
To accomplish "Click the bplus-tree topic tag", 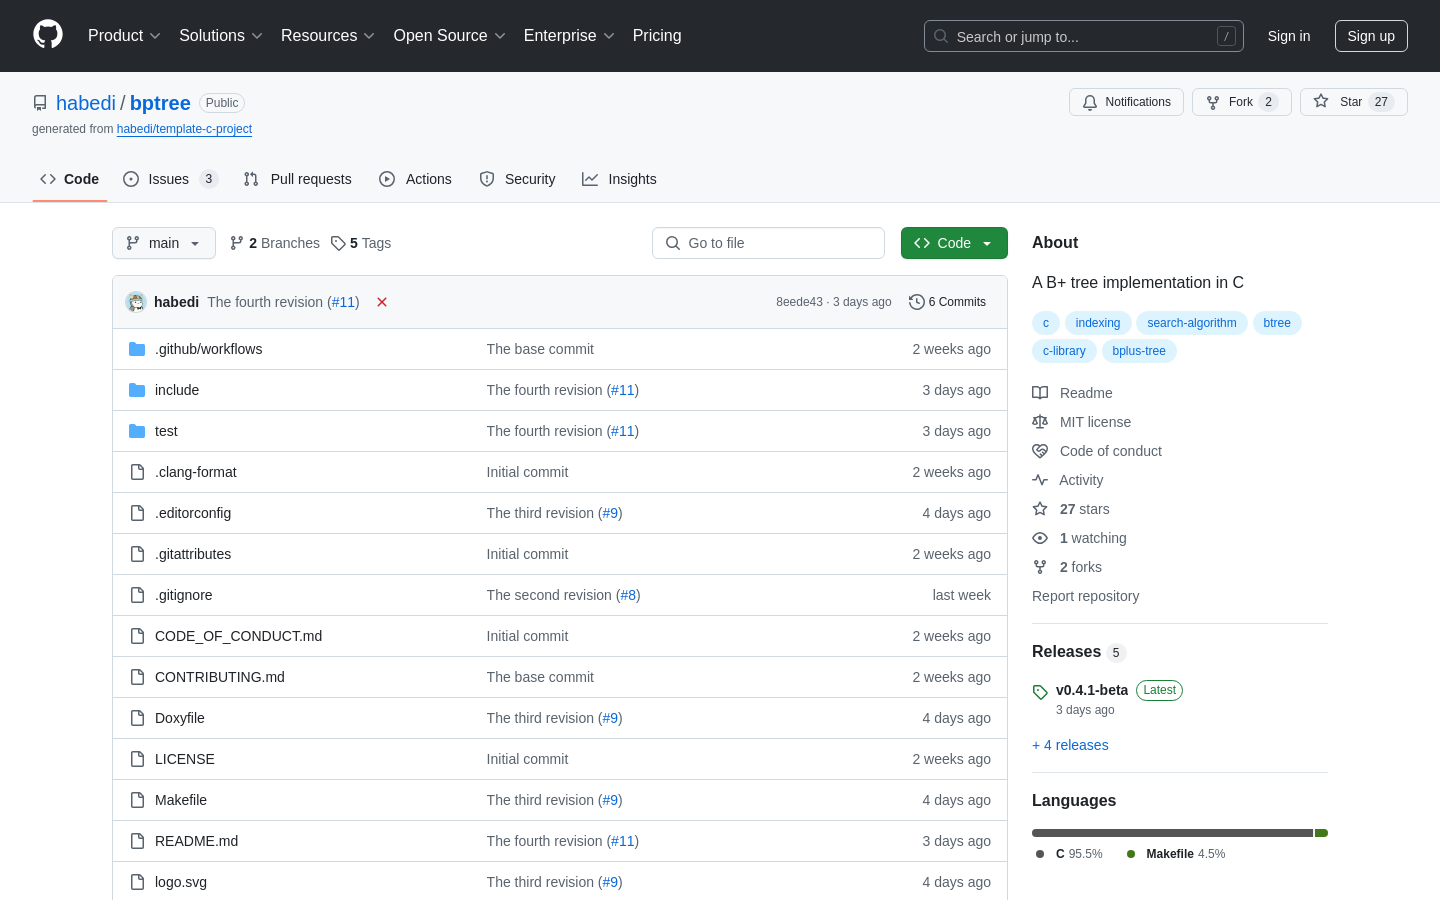I will 1139,351.
